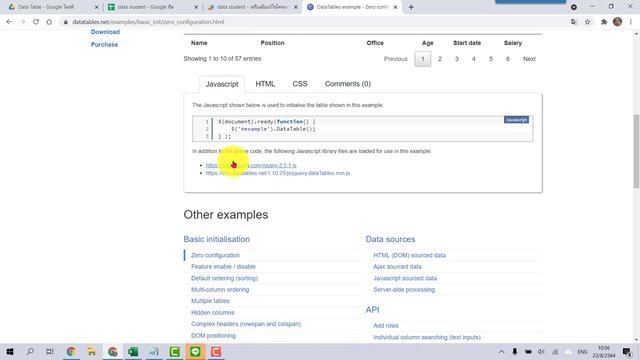Viewport: 640px width, 360px height.
Task: Go to table page 2
Action: click(x=440, y=59)
